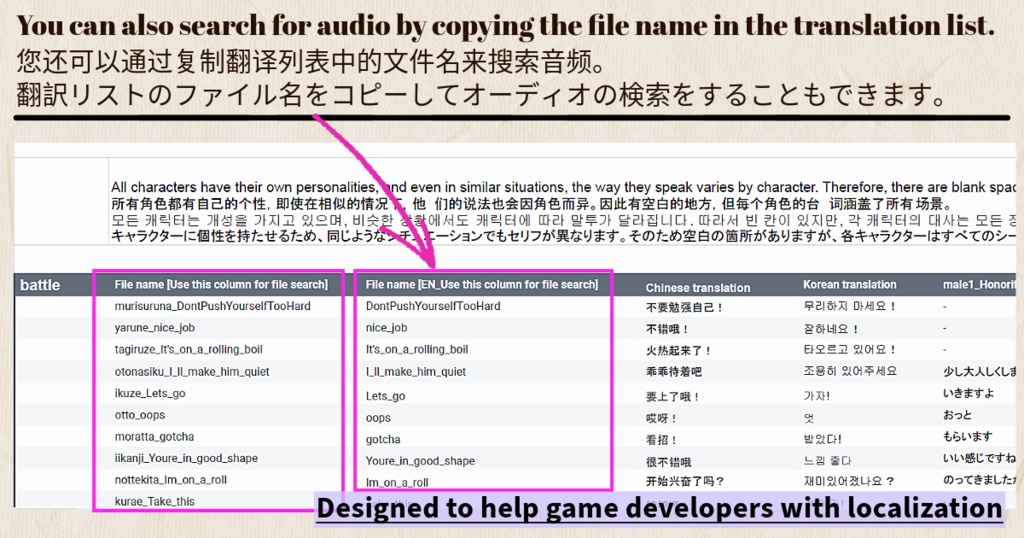This screenshot has height=538, width=1024.
Task: Select cell 'moratta_gotcha'
Action: coord(154,436)
